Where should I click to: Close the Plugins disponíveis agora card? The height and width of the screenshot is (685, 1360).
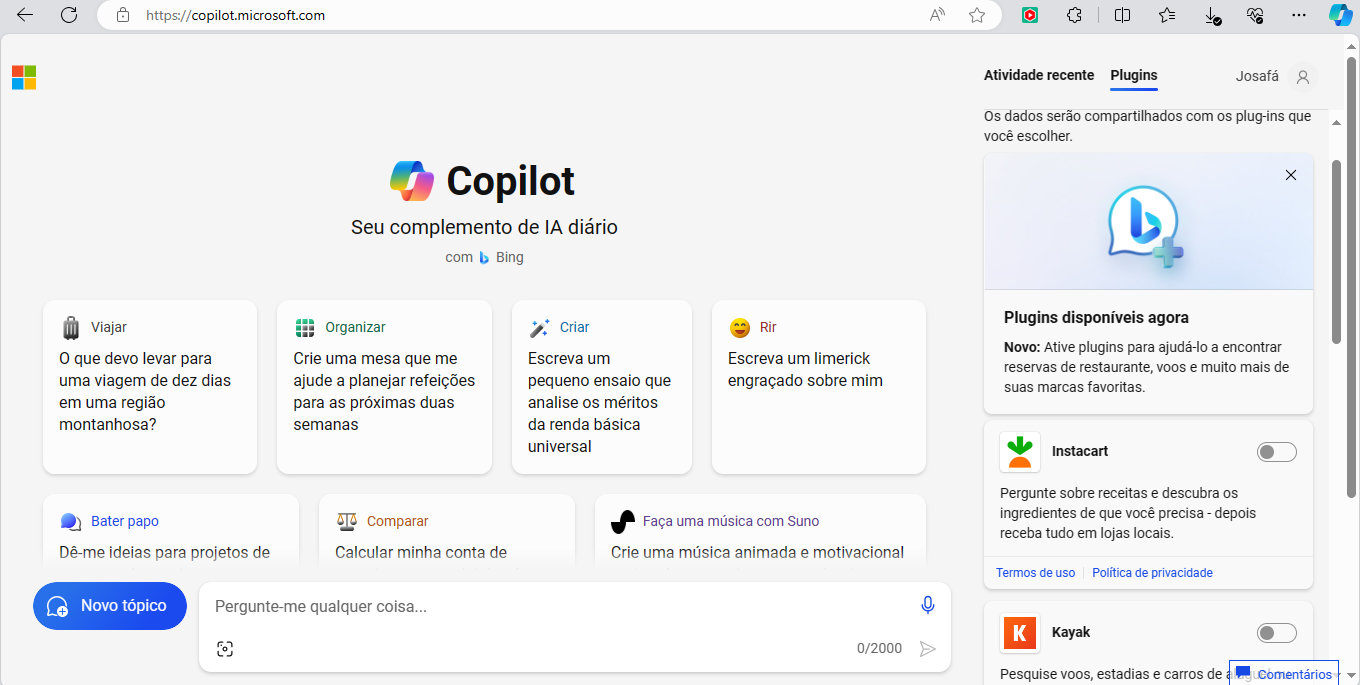1291,175
